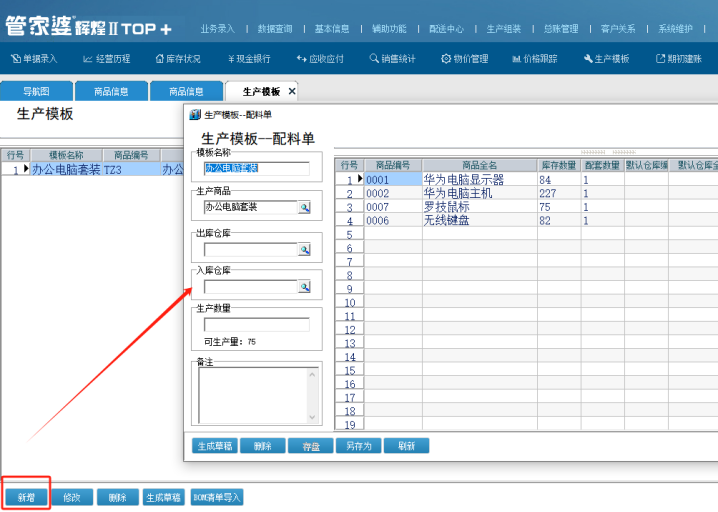Viewport: 718px width, 512px height.
Task: Select the 办公电脑套装 row in the template list
Action: pos(92,169)
